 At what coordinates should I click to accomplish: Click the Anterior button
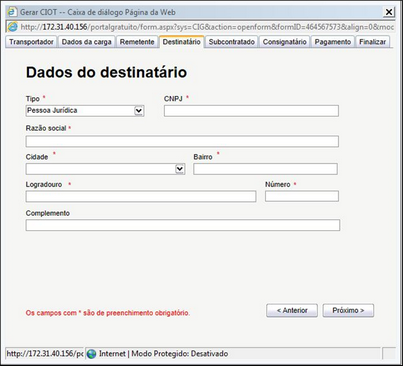pos(292,310)
